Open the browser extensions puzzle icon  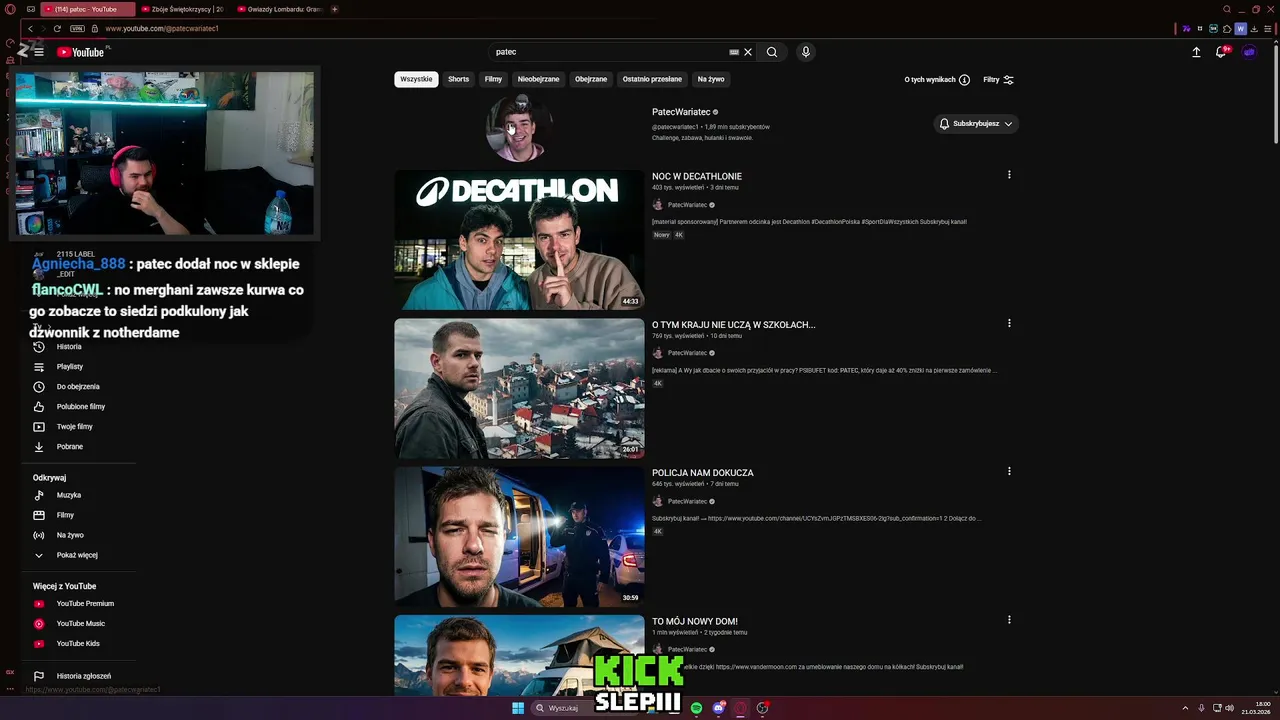[1227, 29]
